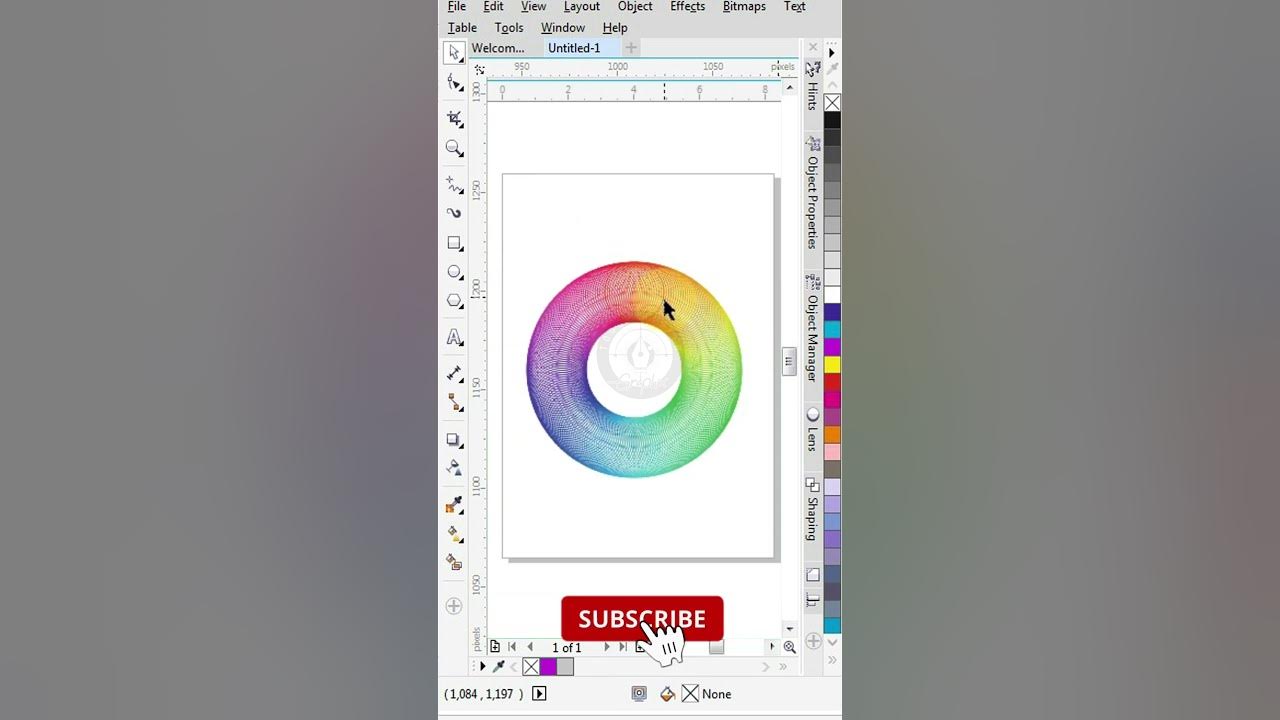Select the Ellipse tool

(x=454, y=272)
